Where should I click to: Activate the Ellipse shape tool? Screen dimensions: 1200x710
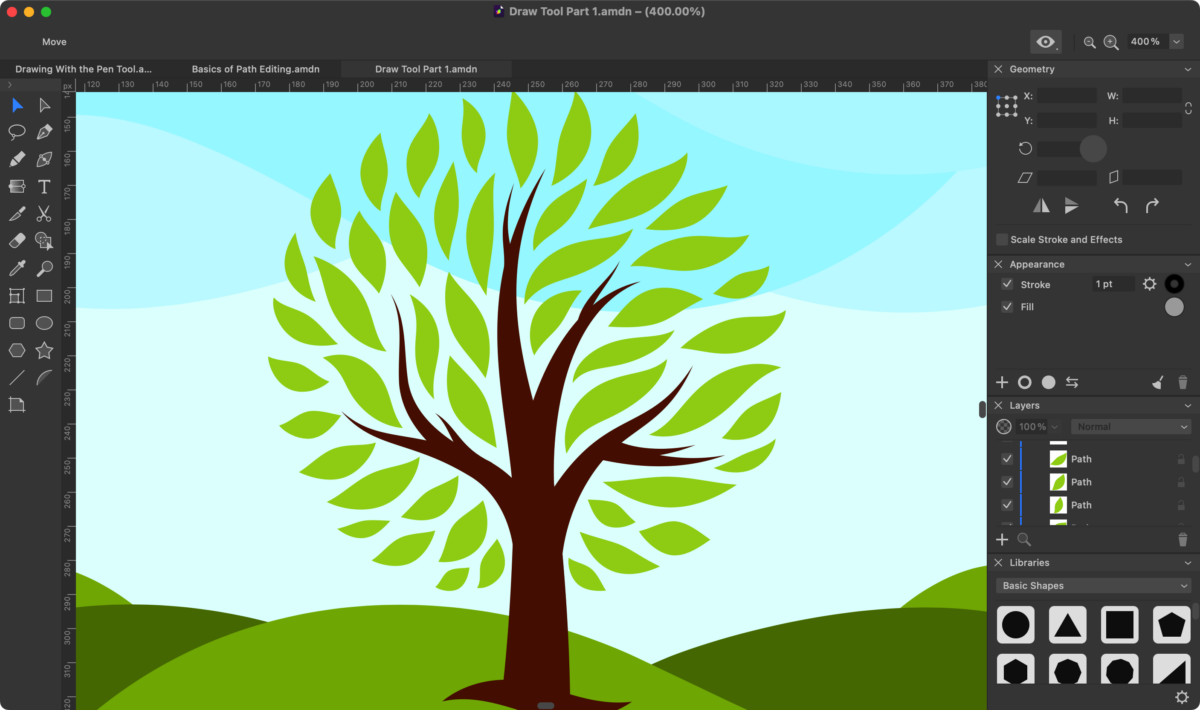44,323
